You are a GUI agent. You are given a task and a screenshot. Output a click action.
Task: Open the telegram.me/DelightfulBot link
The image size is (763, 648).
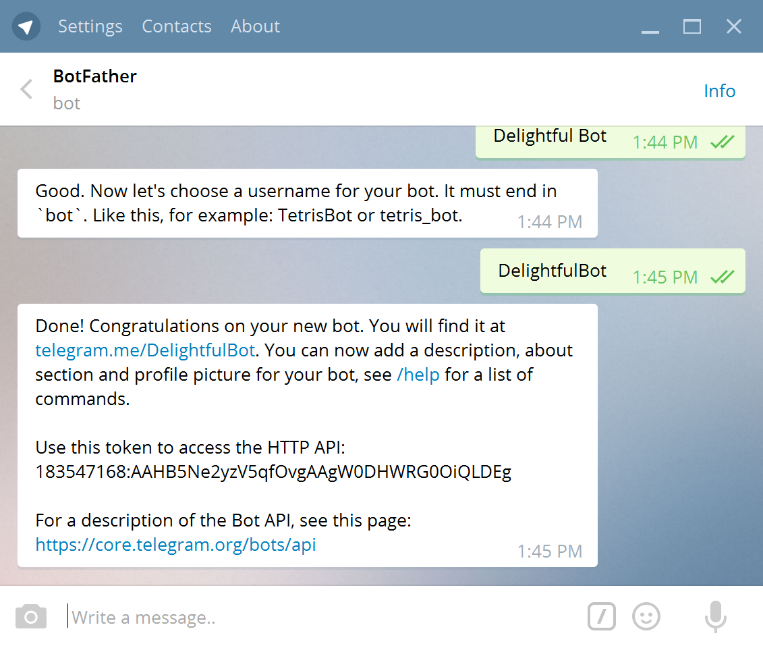(x=146, y=350)
